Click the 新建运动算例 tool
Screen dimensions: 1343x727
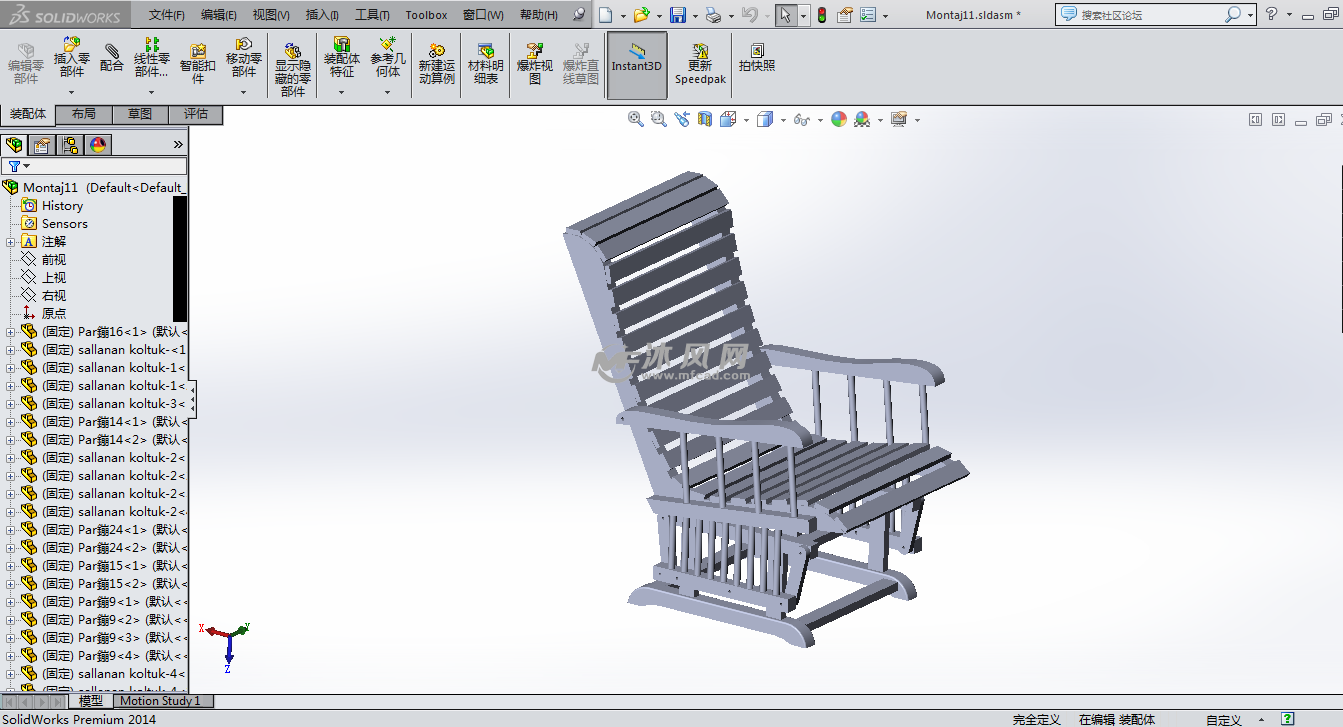pyautogui.click(x=437, y=62)
